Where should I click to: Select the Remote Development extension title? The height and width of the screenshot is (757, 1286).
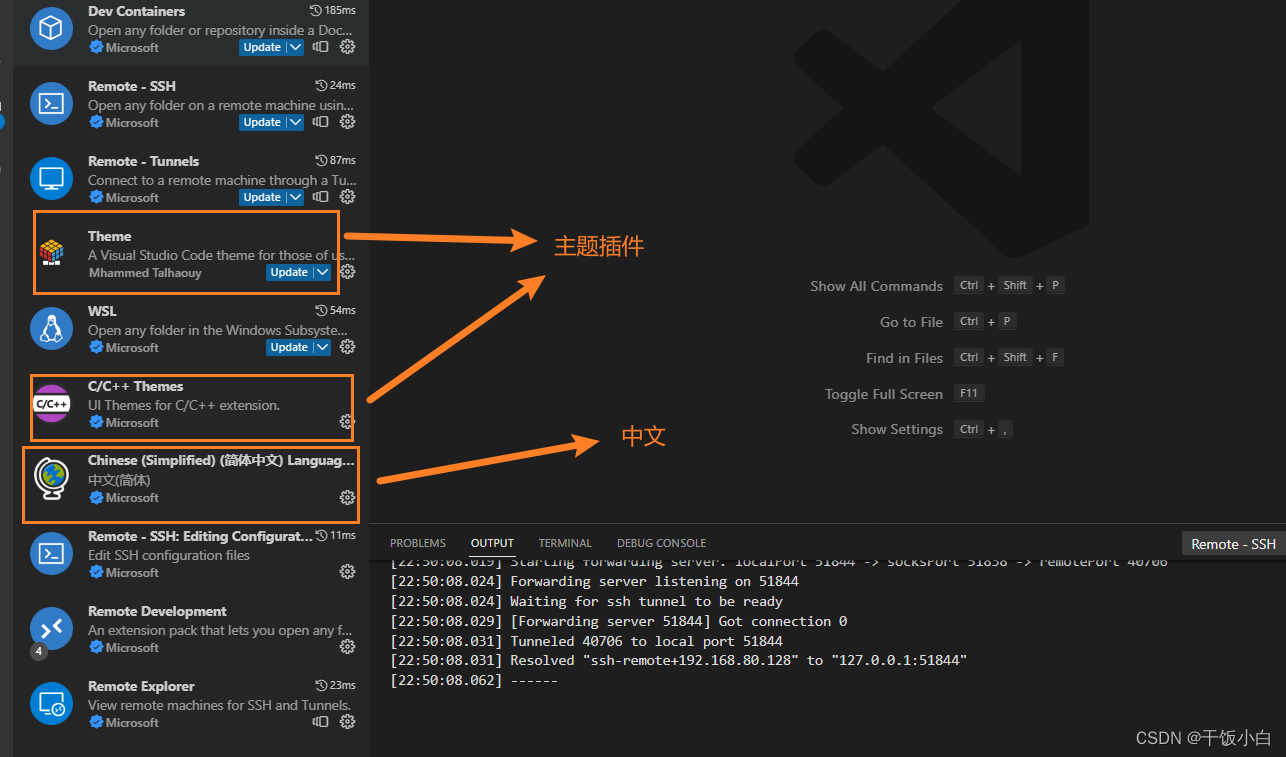click(157, 611)
